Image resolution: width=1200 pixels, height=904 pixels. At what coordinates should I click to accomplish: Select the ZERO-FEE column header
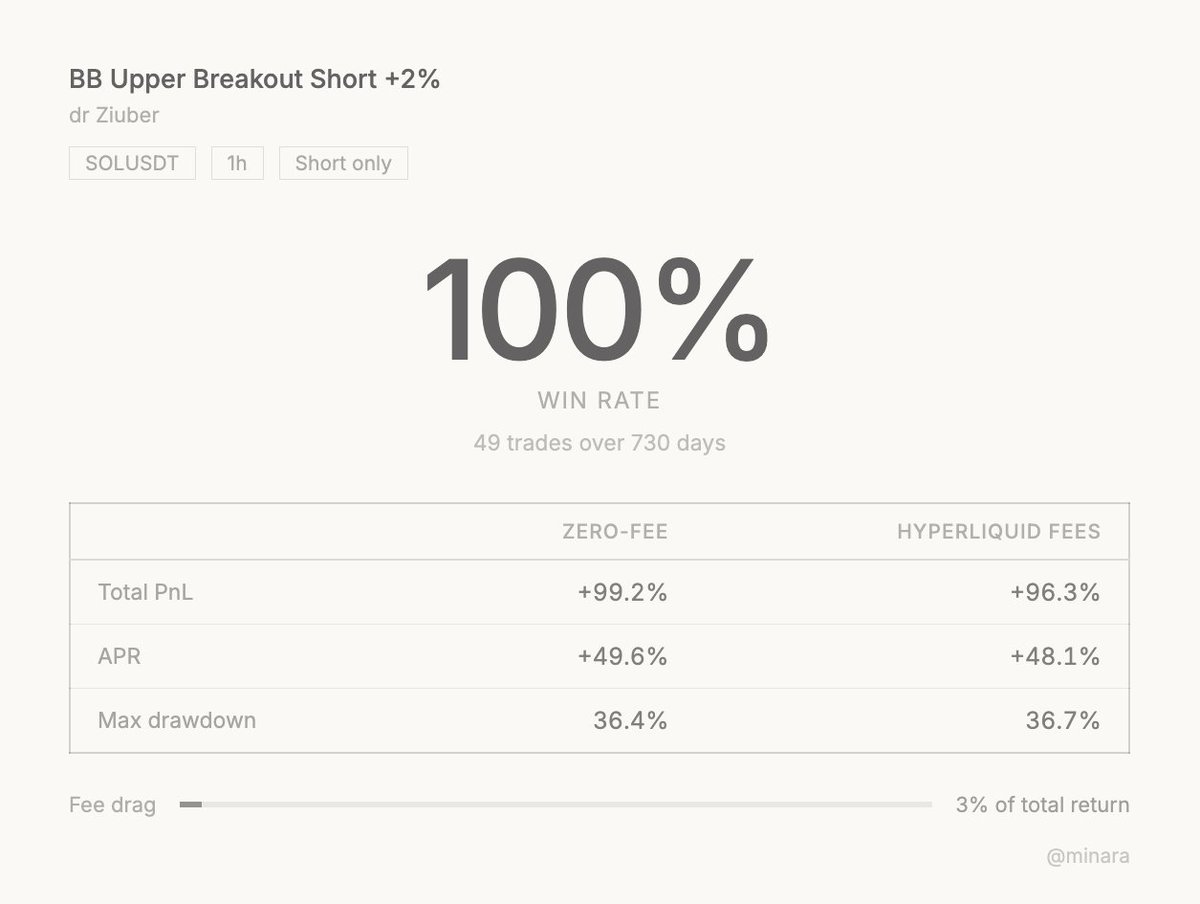tap(614, 532)
